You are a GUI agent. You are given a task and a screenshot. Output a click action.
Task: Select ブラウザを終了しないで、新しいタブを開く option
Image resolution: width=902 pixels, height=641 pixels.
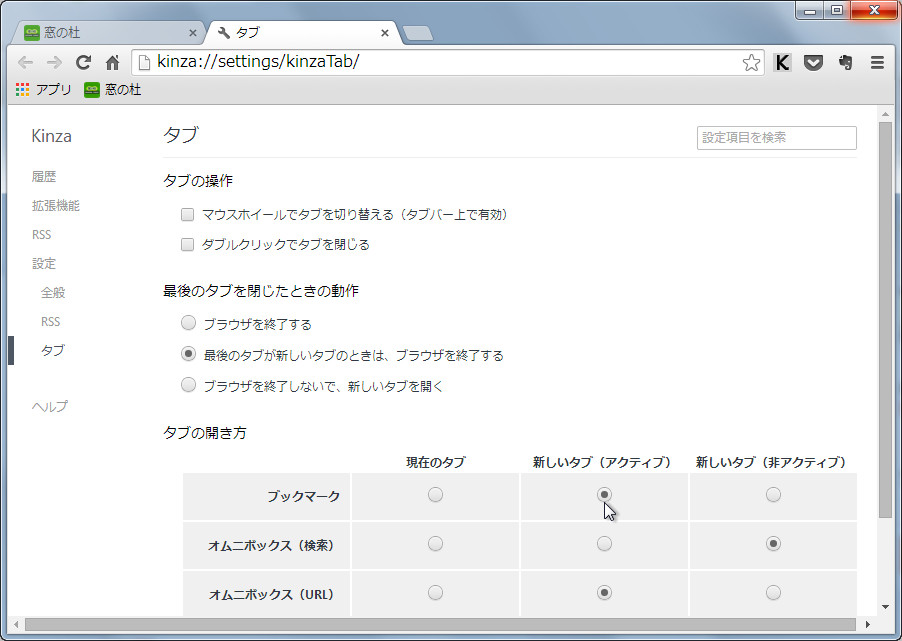pyautogui.click(x=187, y=384)
